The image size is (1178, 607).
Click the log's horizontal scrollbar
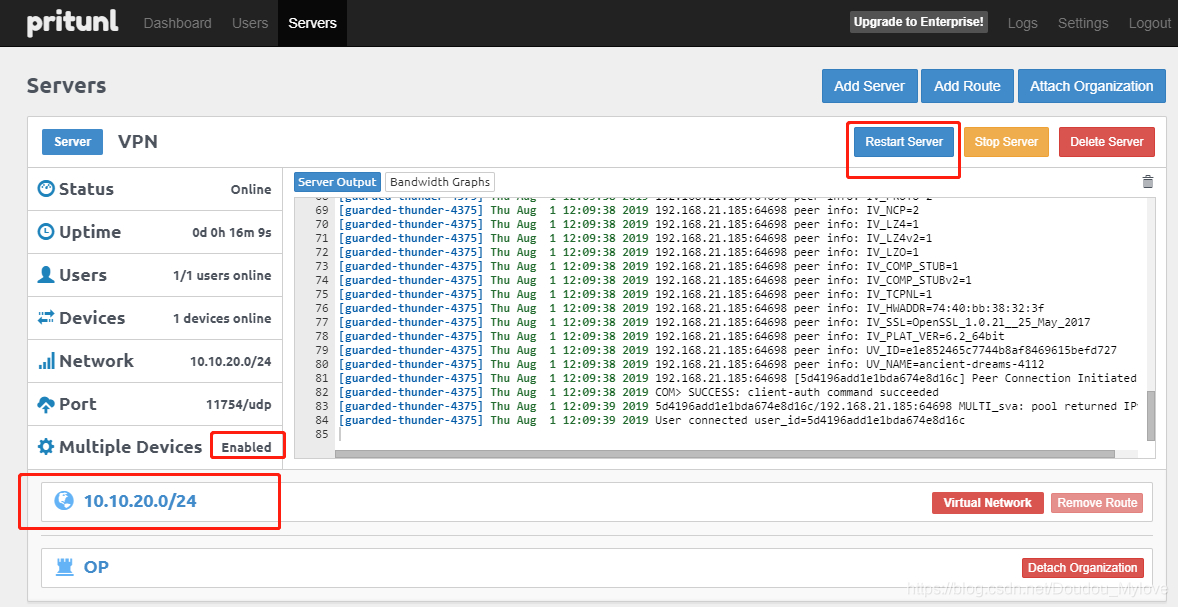point(725,454)
